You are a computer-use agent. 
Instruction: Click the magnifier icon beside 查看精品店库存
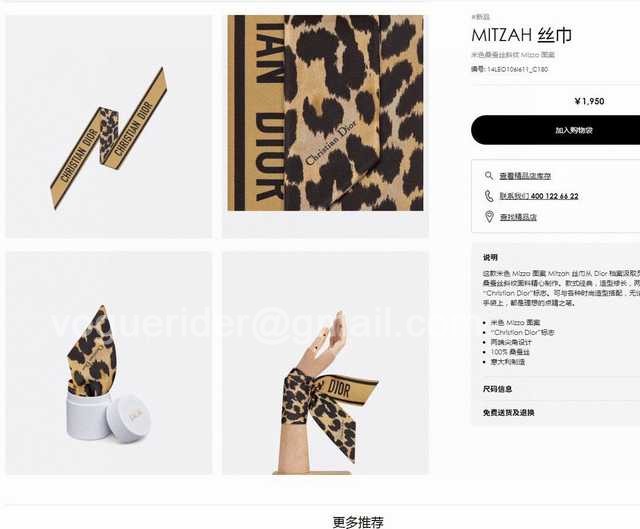(489, 176)
